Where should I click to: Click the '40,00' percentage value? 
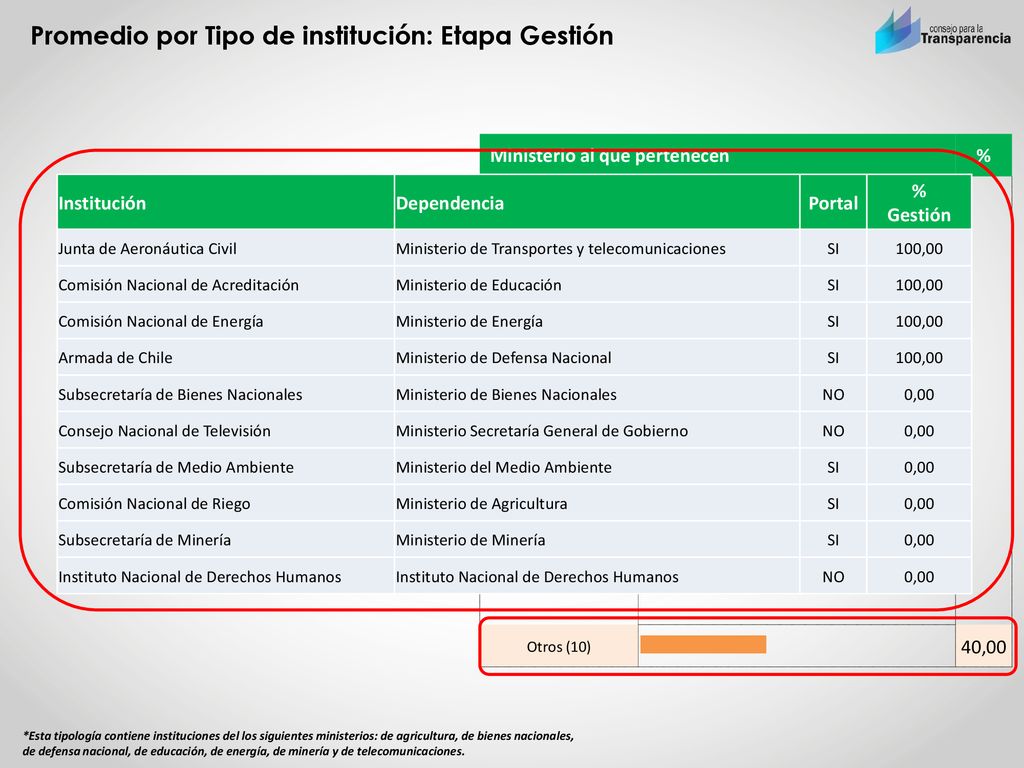pyautogui.click(x=984, y=647)
